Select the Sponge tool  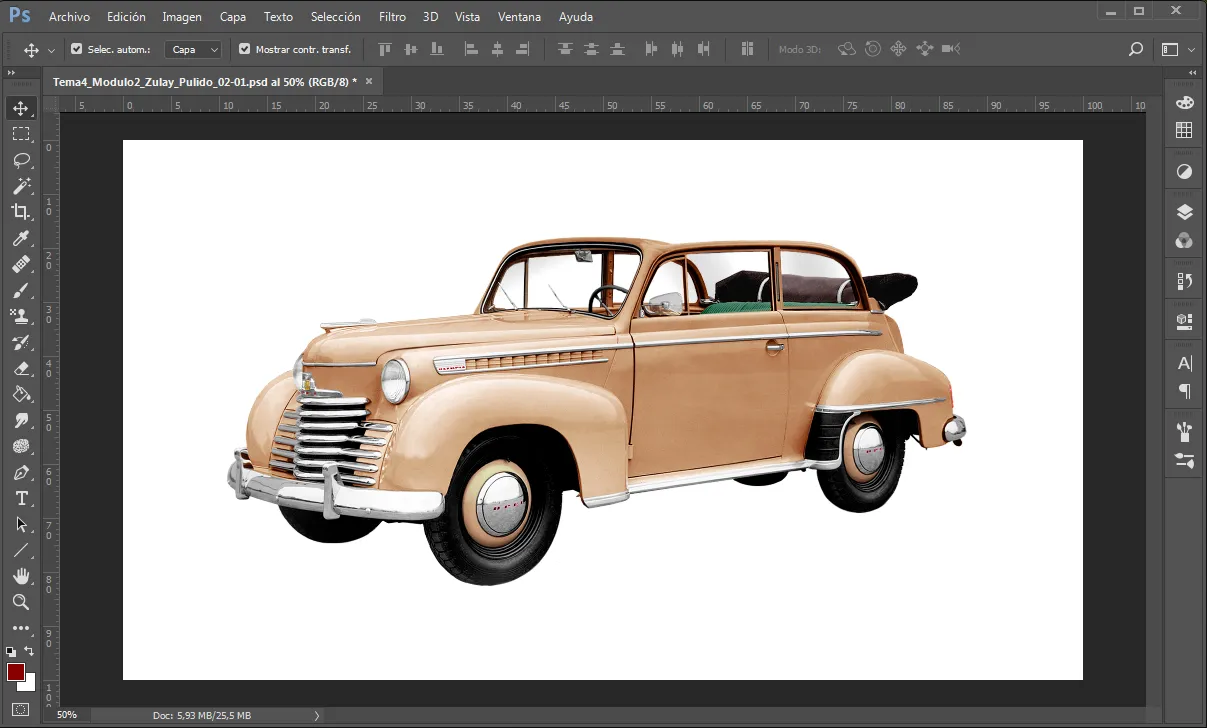point(21,446)
